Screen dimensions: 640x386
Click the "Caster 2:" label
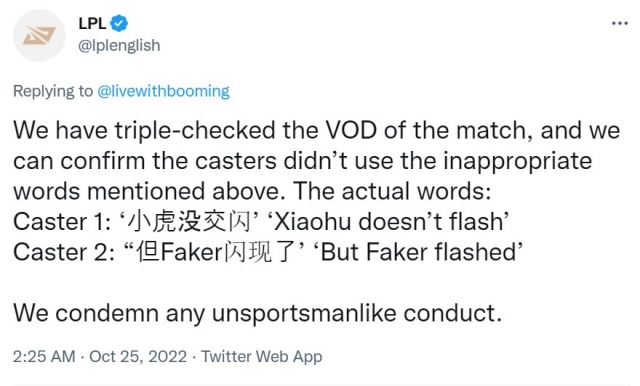[x=64, y=253]
